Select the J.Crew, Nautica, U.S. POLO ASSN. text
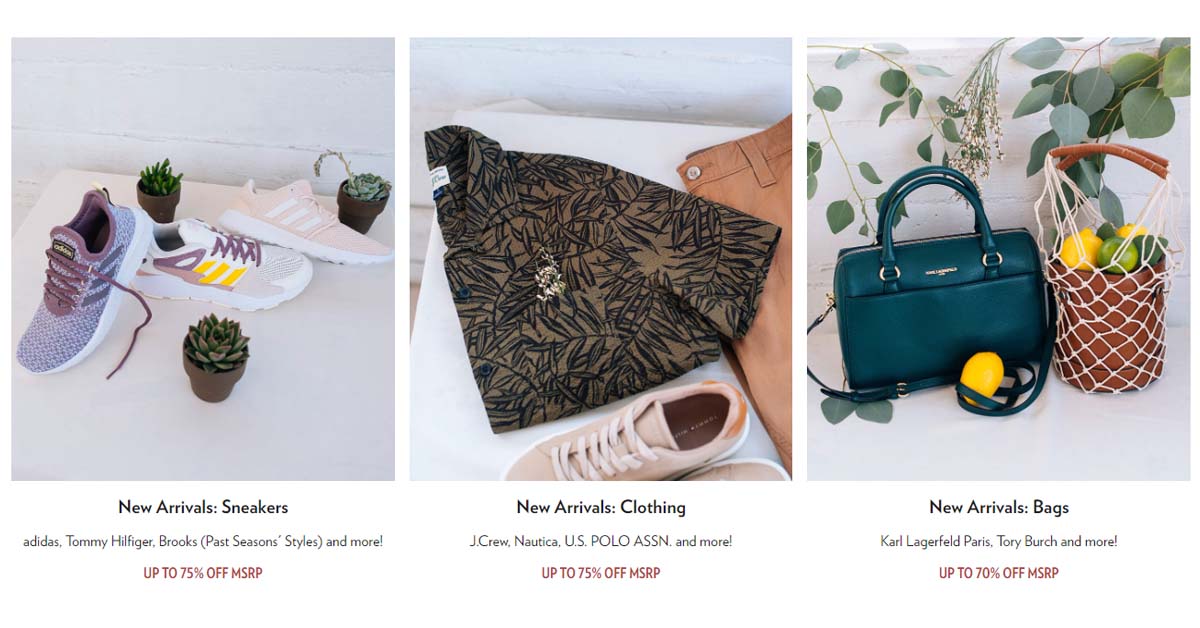The width and height of the screenshot is (1200, 628). (x=601, y=542)
